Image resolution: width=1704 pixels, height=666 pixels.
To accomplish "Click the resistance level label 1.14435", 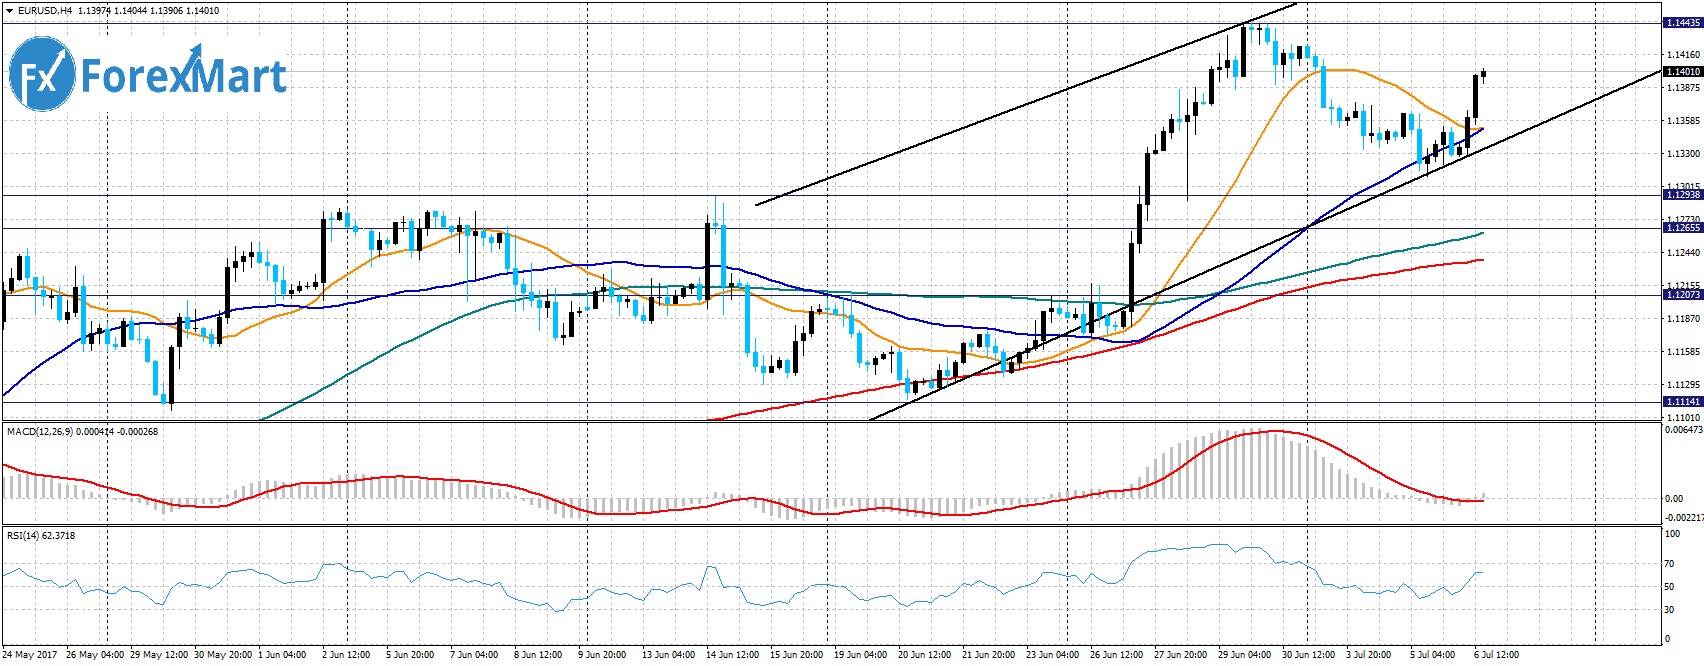I will tap(1682, 22).
